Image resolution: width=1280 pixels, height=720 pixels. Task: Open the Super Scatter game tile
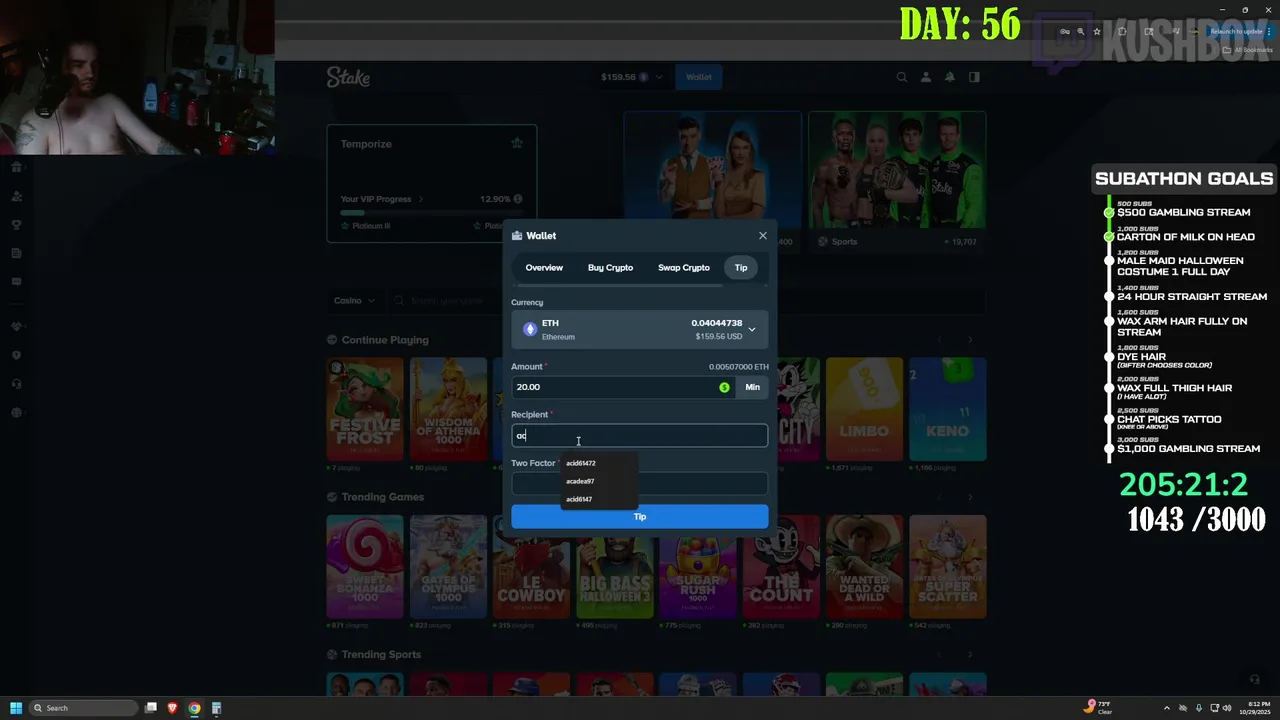coord(947,567)
